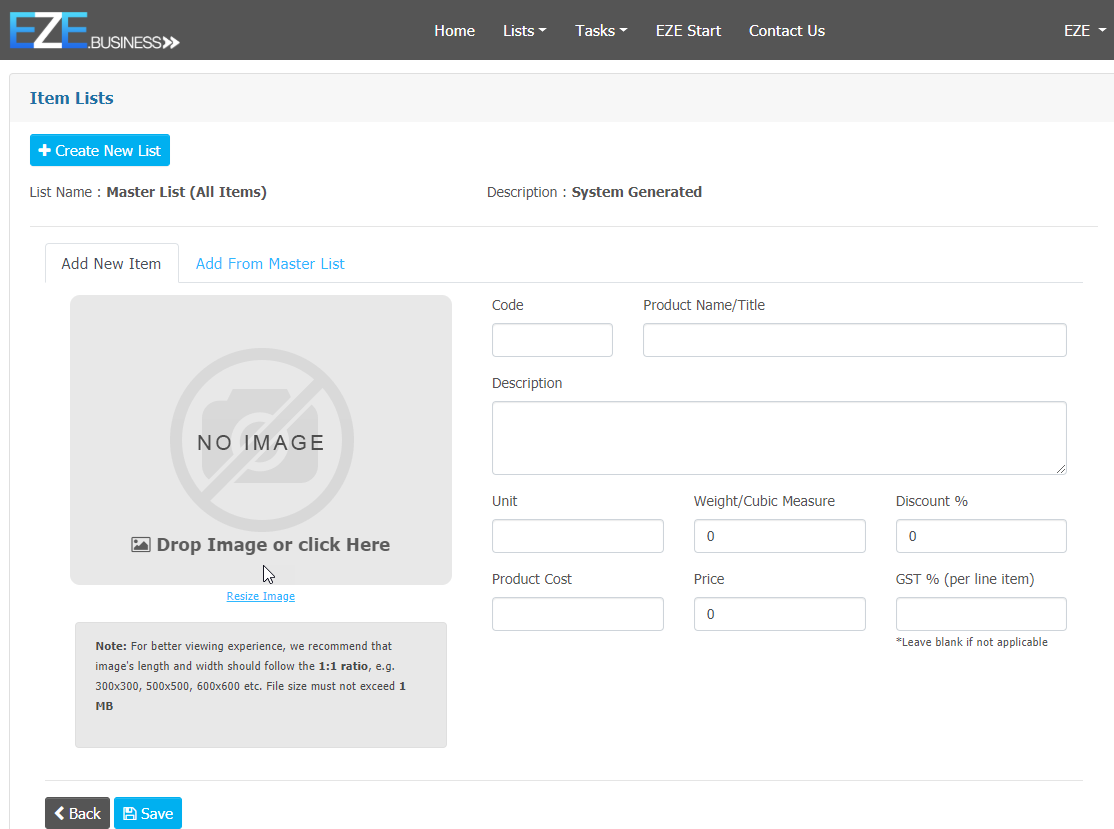The image size is (1114, 829).
Task: Switch to Add From Master List tab
Action: click(x=270, y=264)
